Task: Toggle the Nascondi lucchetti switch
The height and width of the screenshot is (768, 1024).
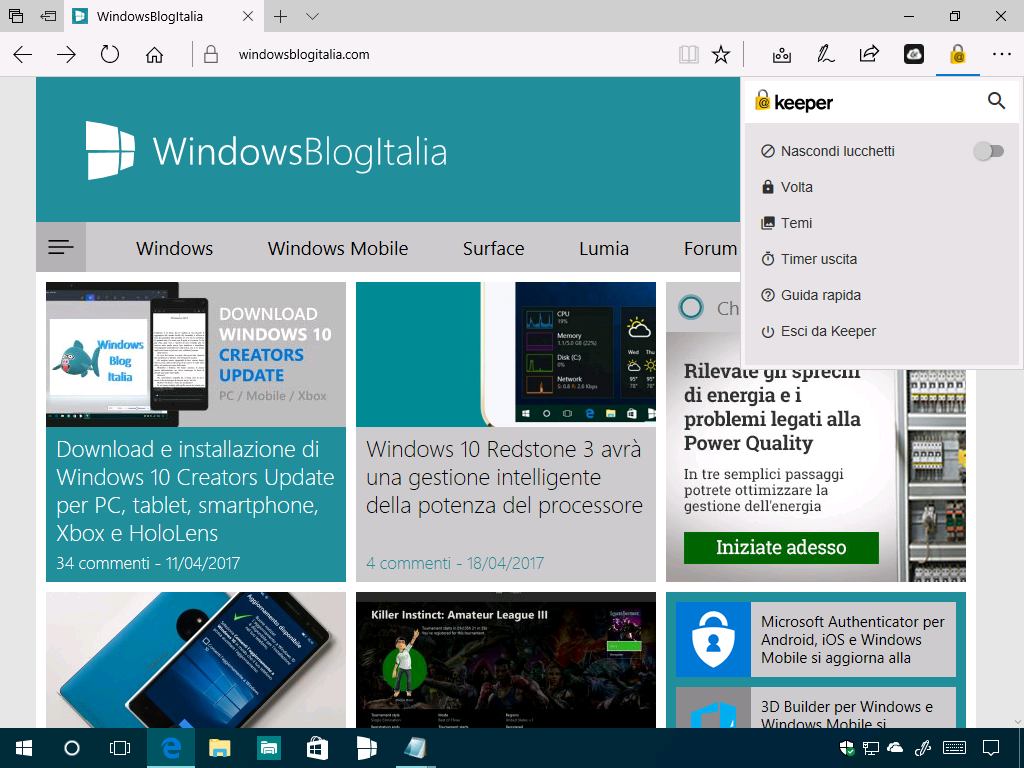Action: click(x=988, y=152)
